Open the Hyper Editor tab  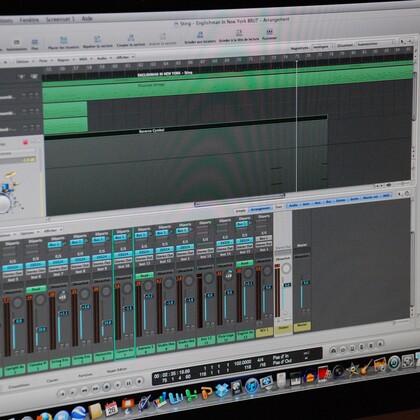pyautogui.click(x=117, y=371)
